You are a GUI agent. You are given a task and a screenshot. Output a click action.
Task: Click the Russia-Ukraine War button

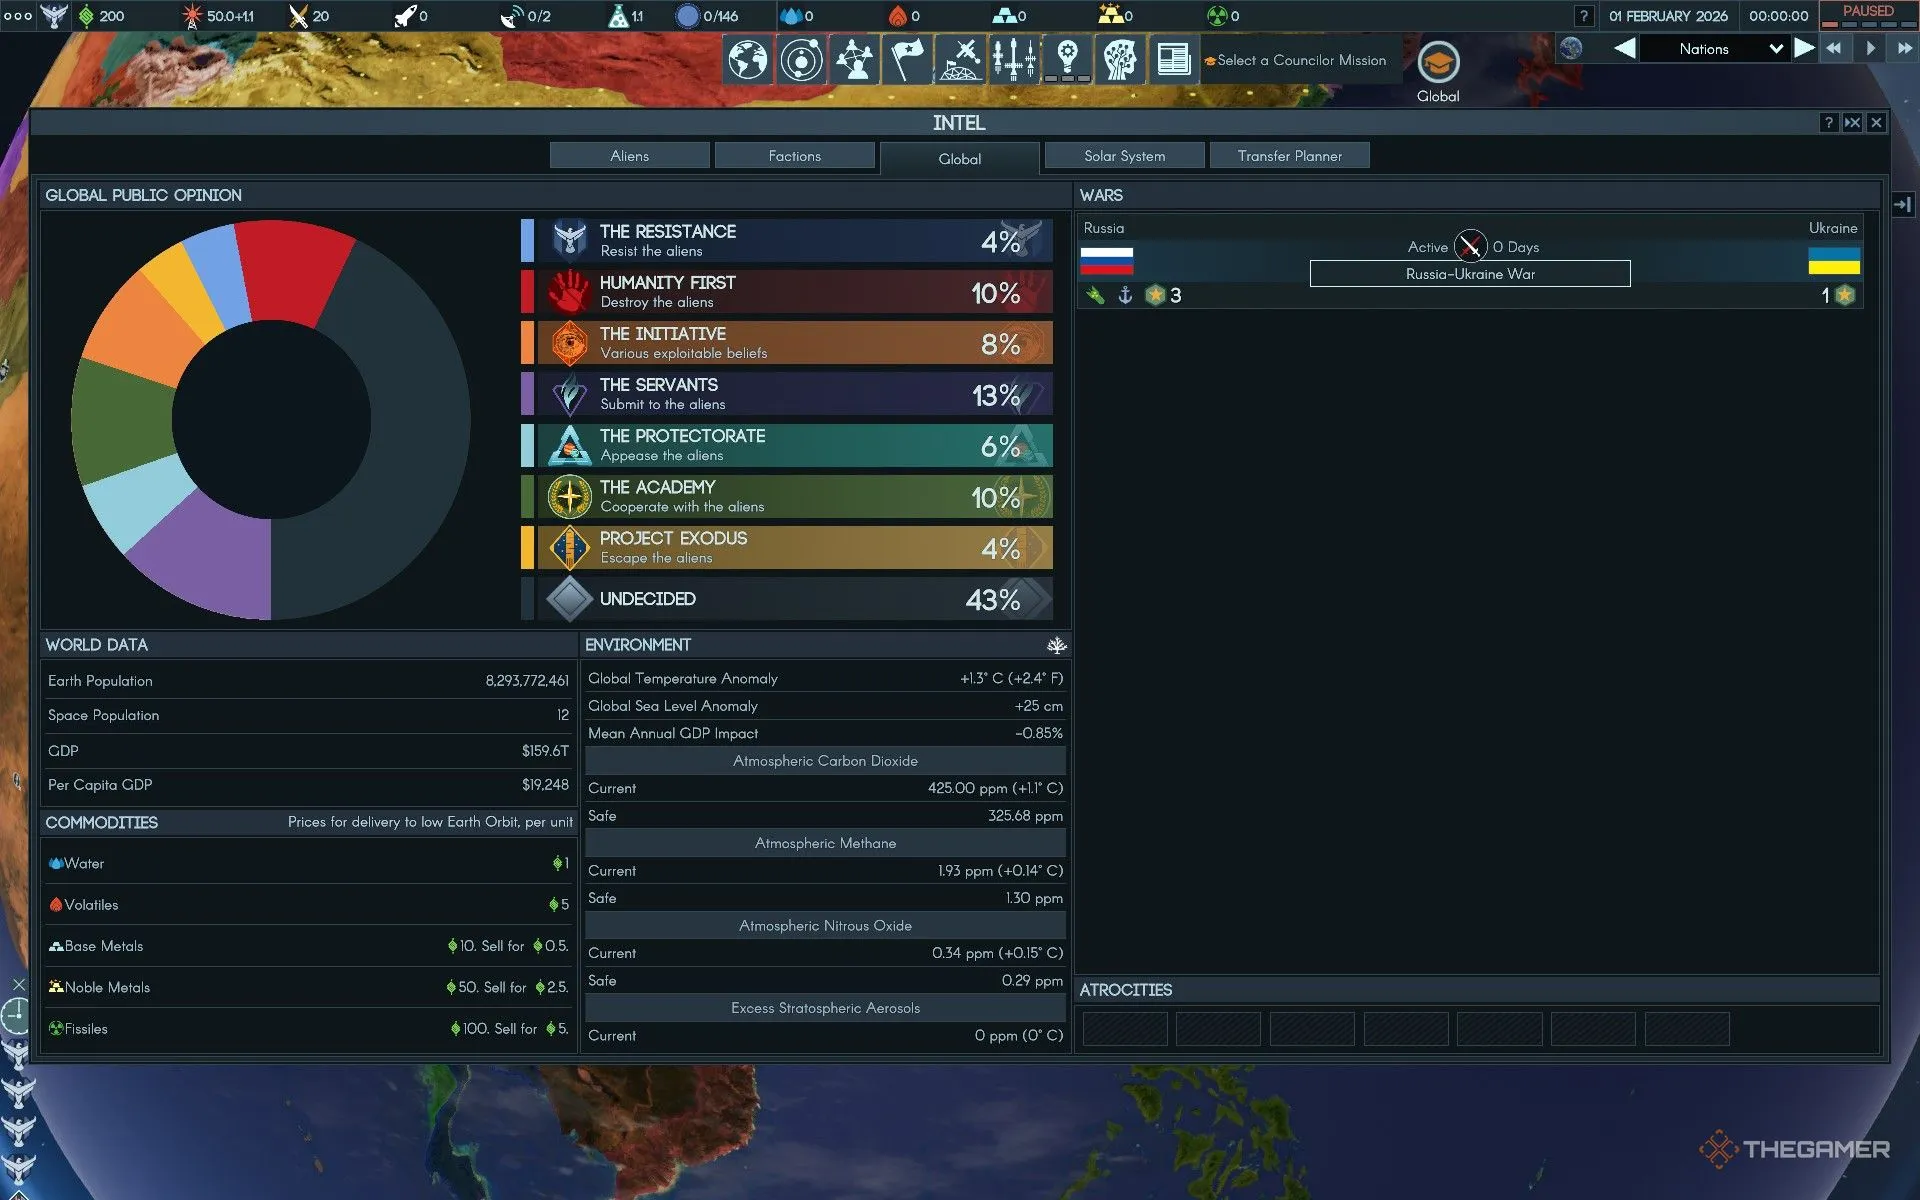(1470, 274)
